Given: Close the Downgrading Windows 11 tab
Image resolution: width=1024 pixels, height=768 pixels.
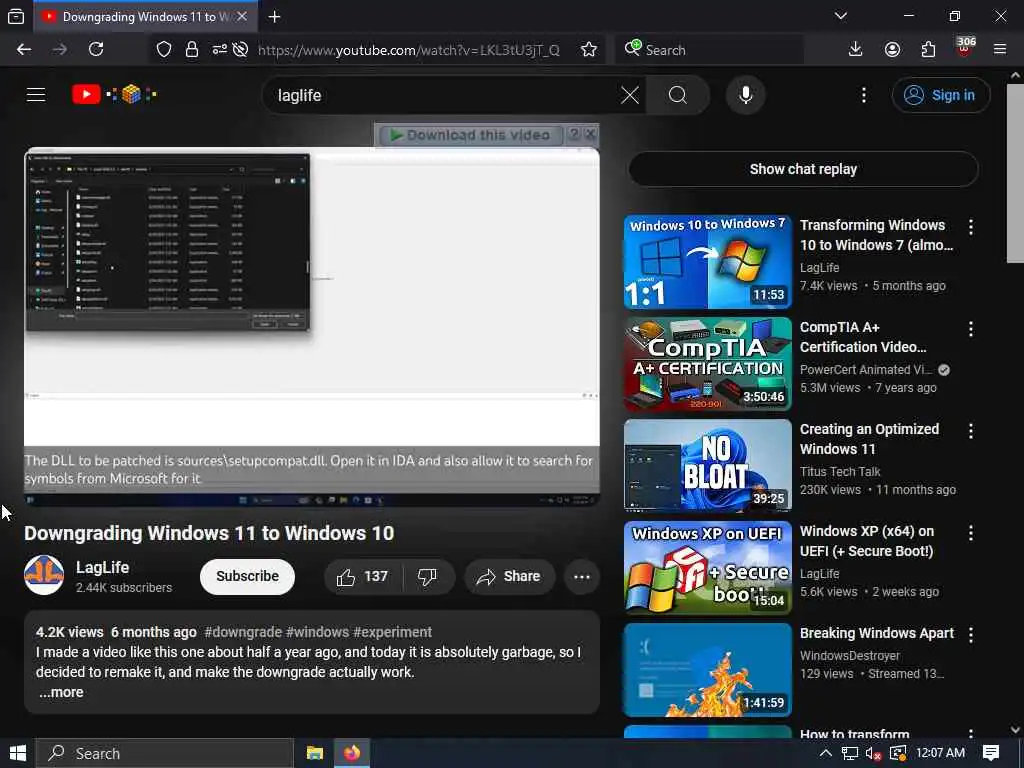Looking at the screenshot, I should (x=242, y=16).
